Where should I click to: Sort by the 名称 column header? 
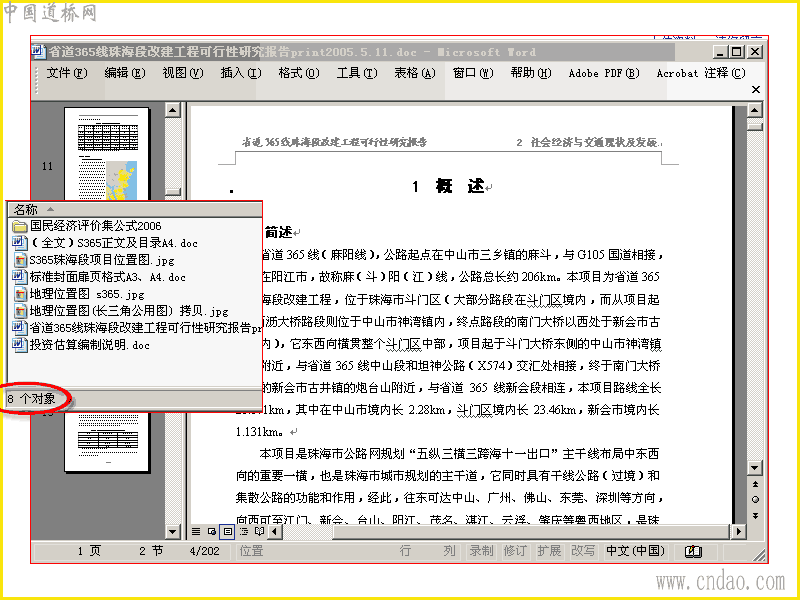134,209
